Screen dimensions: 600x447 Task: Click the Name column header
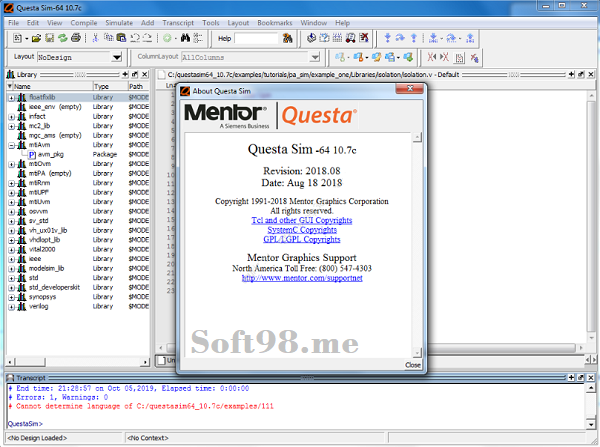pos(50,86)
